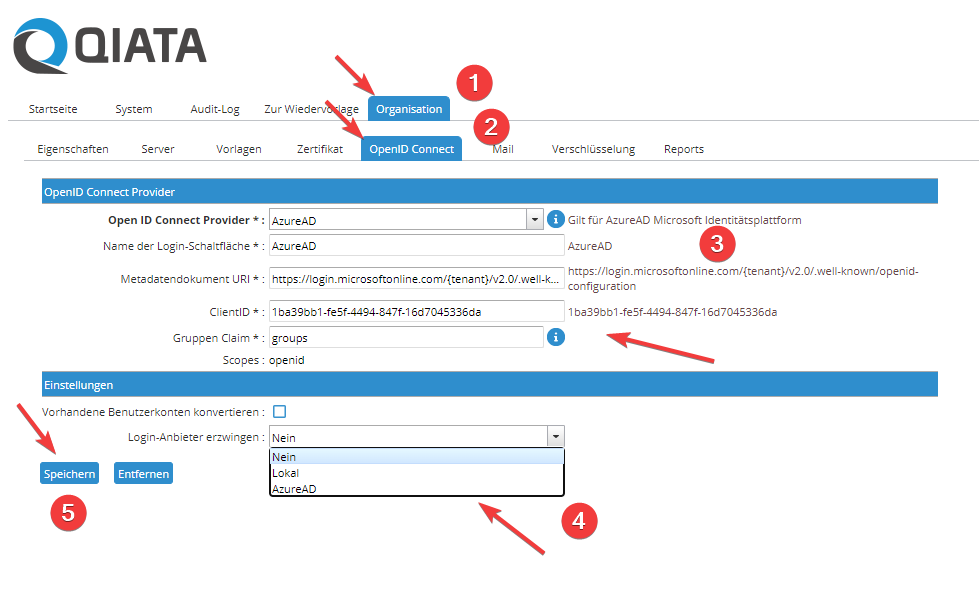Open the Organisation tab
This screenshot has height=606, width=979.
tap(408, 108)
